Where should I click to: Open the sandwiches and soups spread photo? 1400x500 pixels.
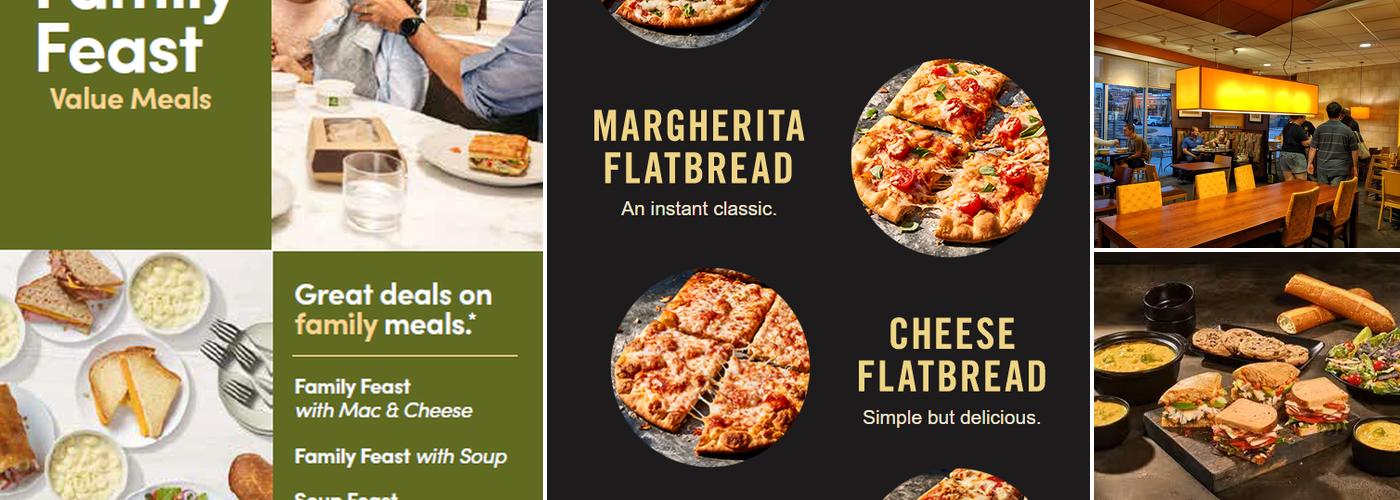pyautogui.click(x=1247, y=376)
